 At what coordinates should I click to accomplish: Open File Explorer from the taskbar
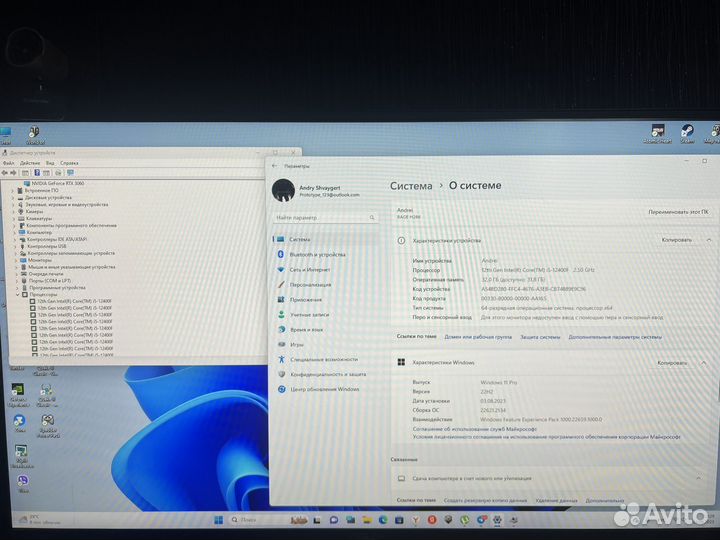[x=366, y=520]
